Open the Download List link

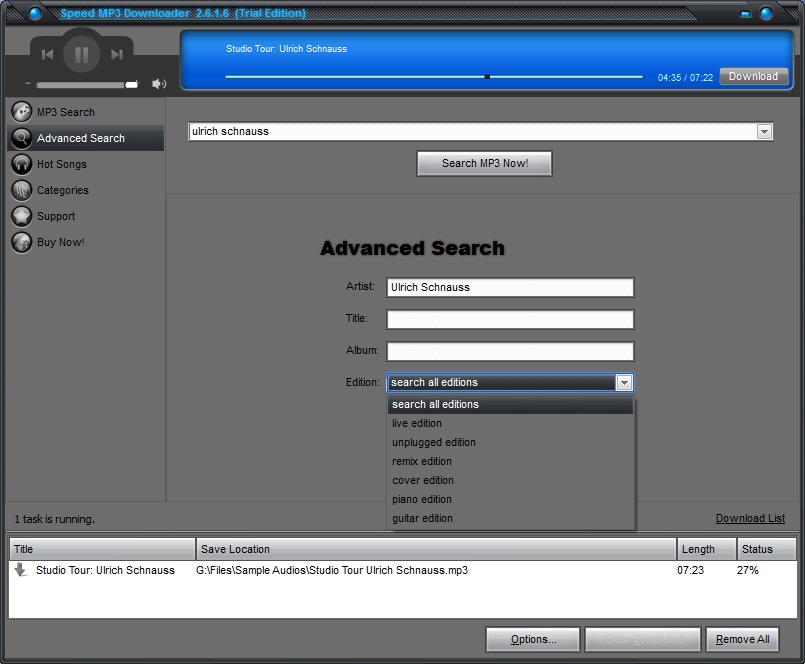[x=751, y=518]
